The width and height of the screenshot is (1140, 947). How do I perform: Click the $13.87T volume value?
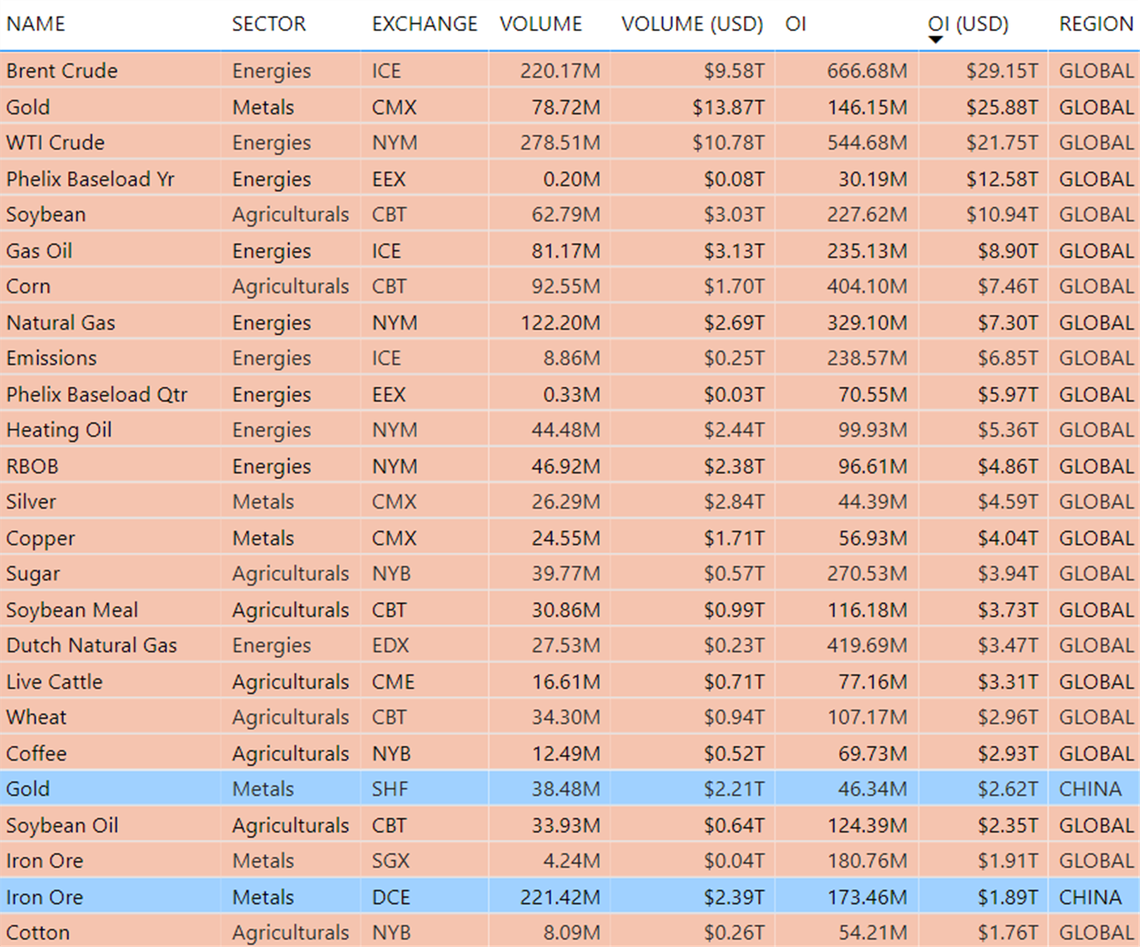coord(728,107)
